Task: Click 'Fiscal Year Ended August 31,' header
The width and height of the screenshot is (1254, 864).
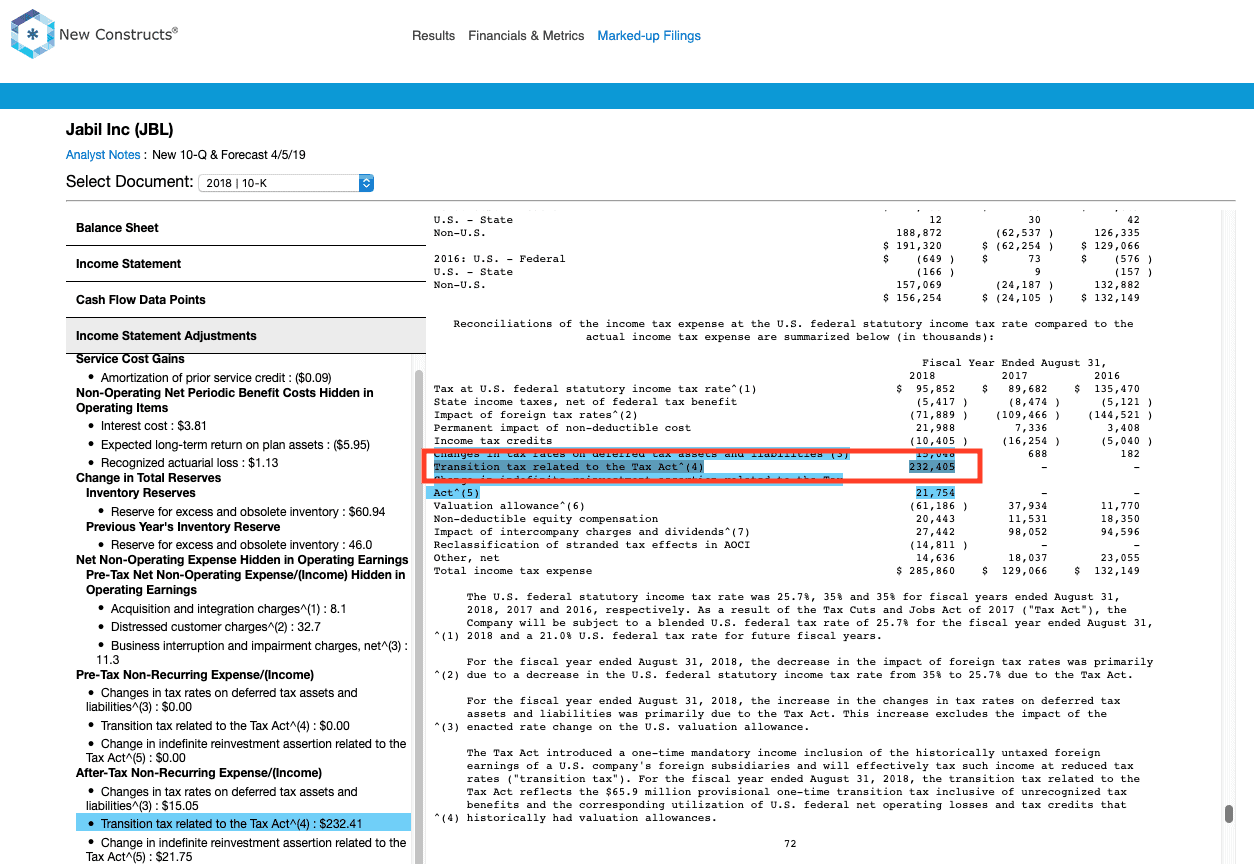Action: tap(1014, 363)
